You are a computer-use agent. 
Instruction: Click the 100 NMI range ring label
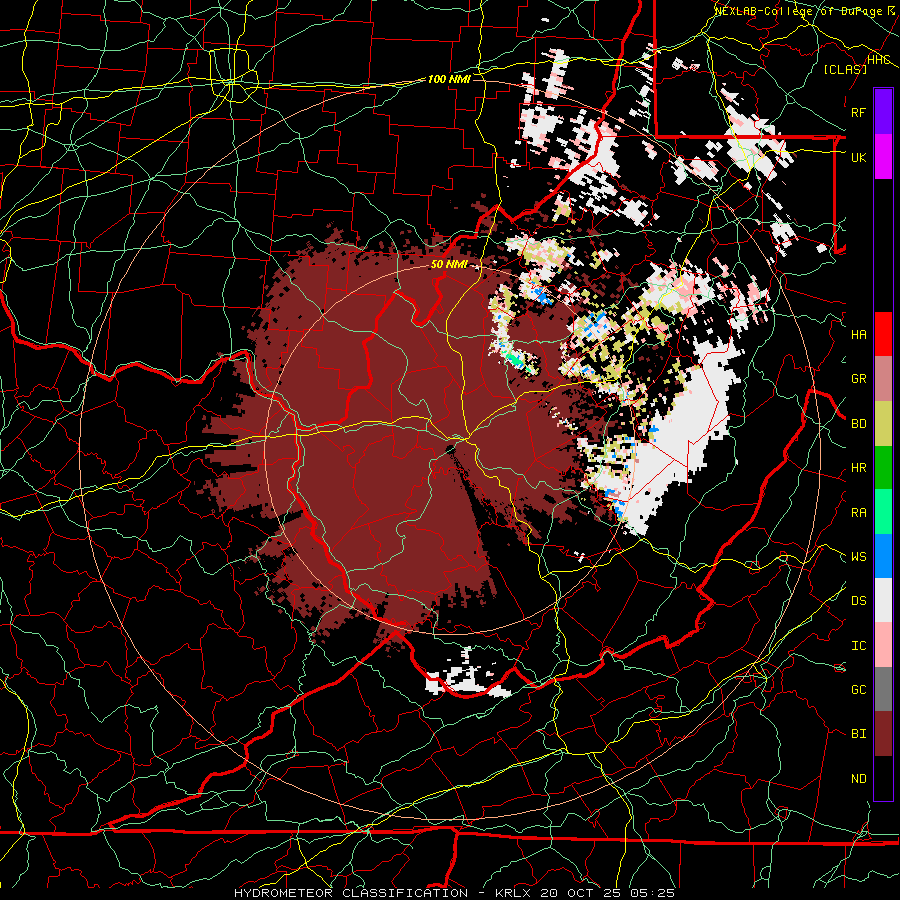click(x=449, y=79)
